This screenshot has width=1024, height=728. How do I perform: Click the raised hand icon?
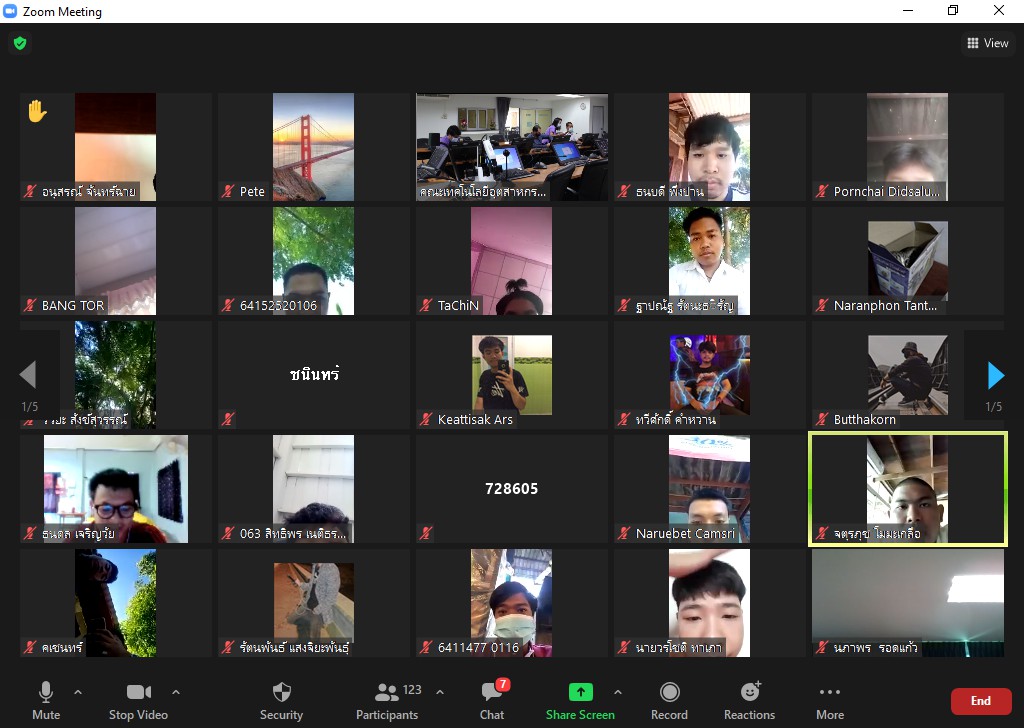coord(37,111)
